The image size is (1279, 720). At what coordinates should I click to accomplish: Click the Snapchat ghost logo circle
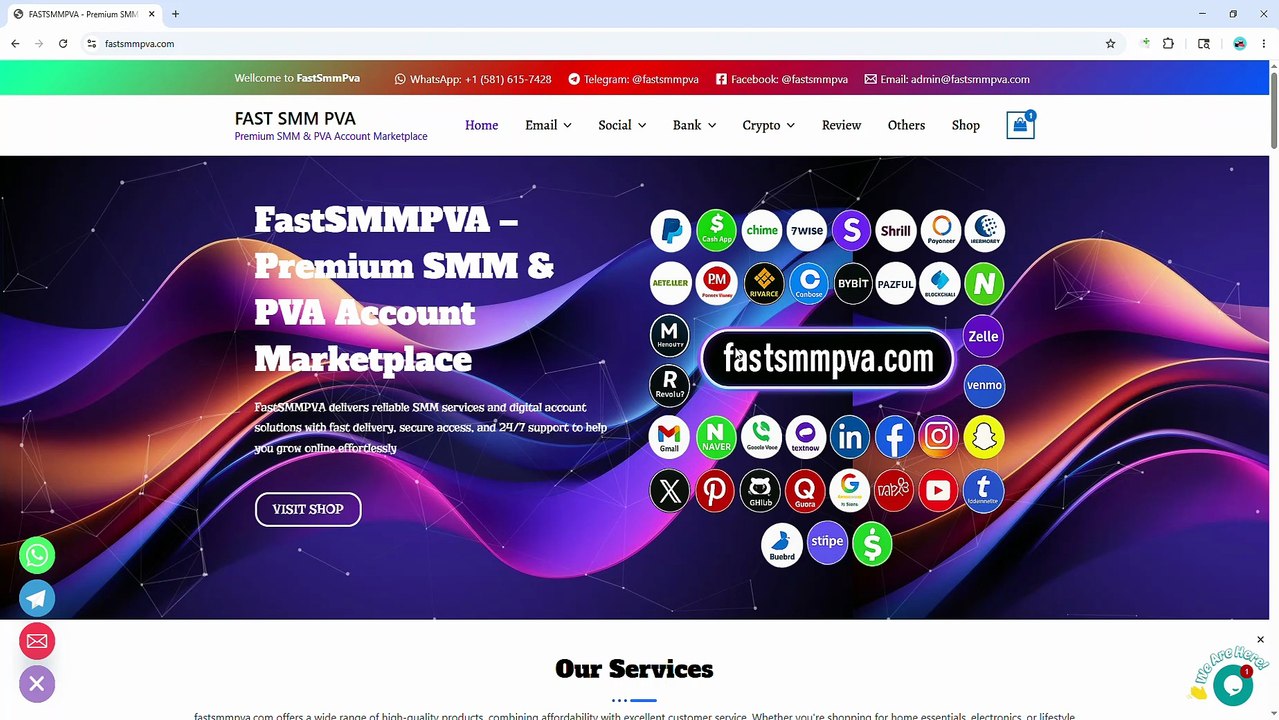984,437
